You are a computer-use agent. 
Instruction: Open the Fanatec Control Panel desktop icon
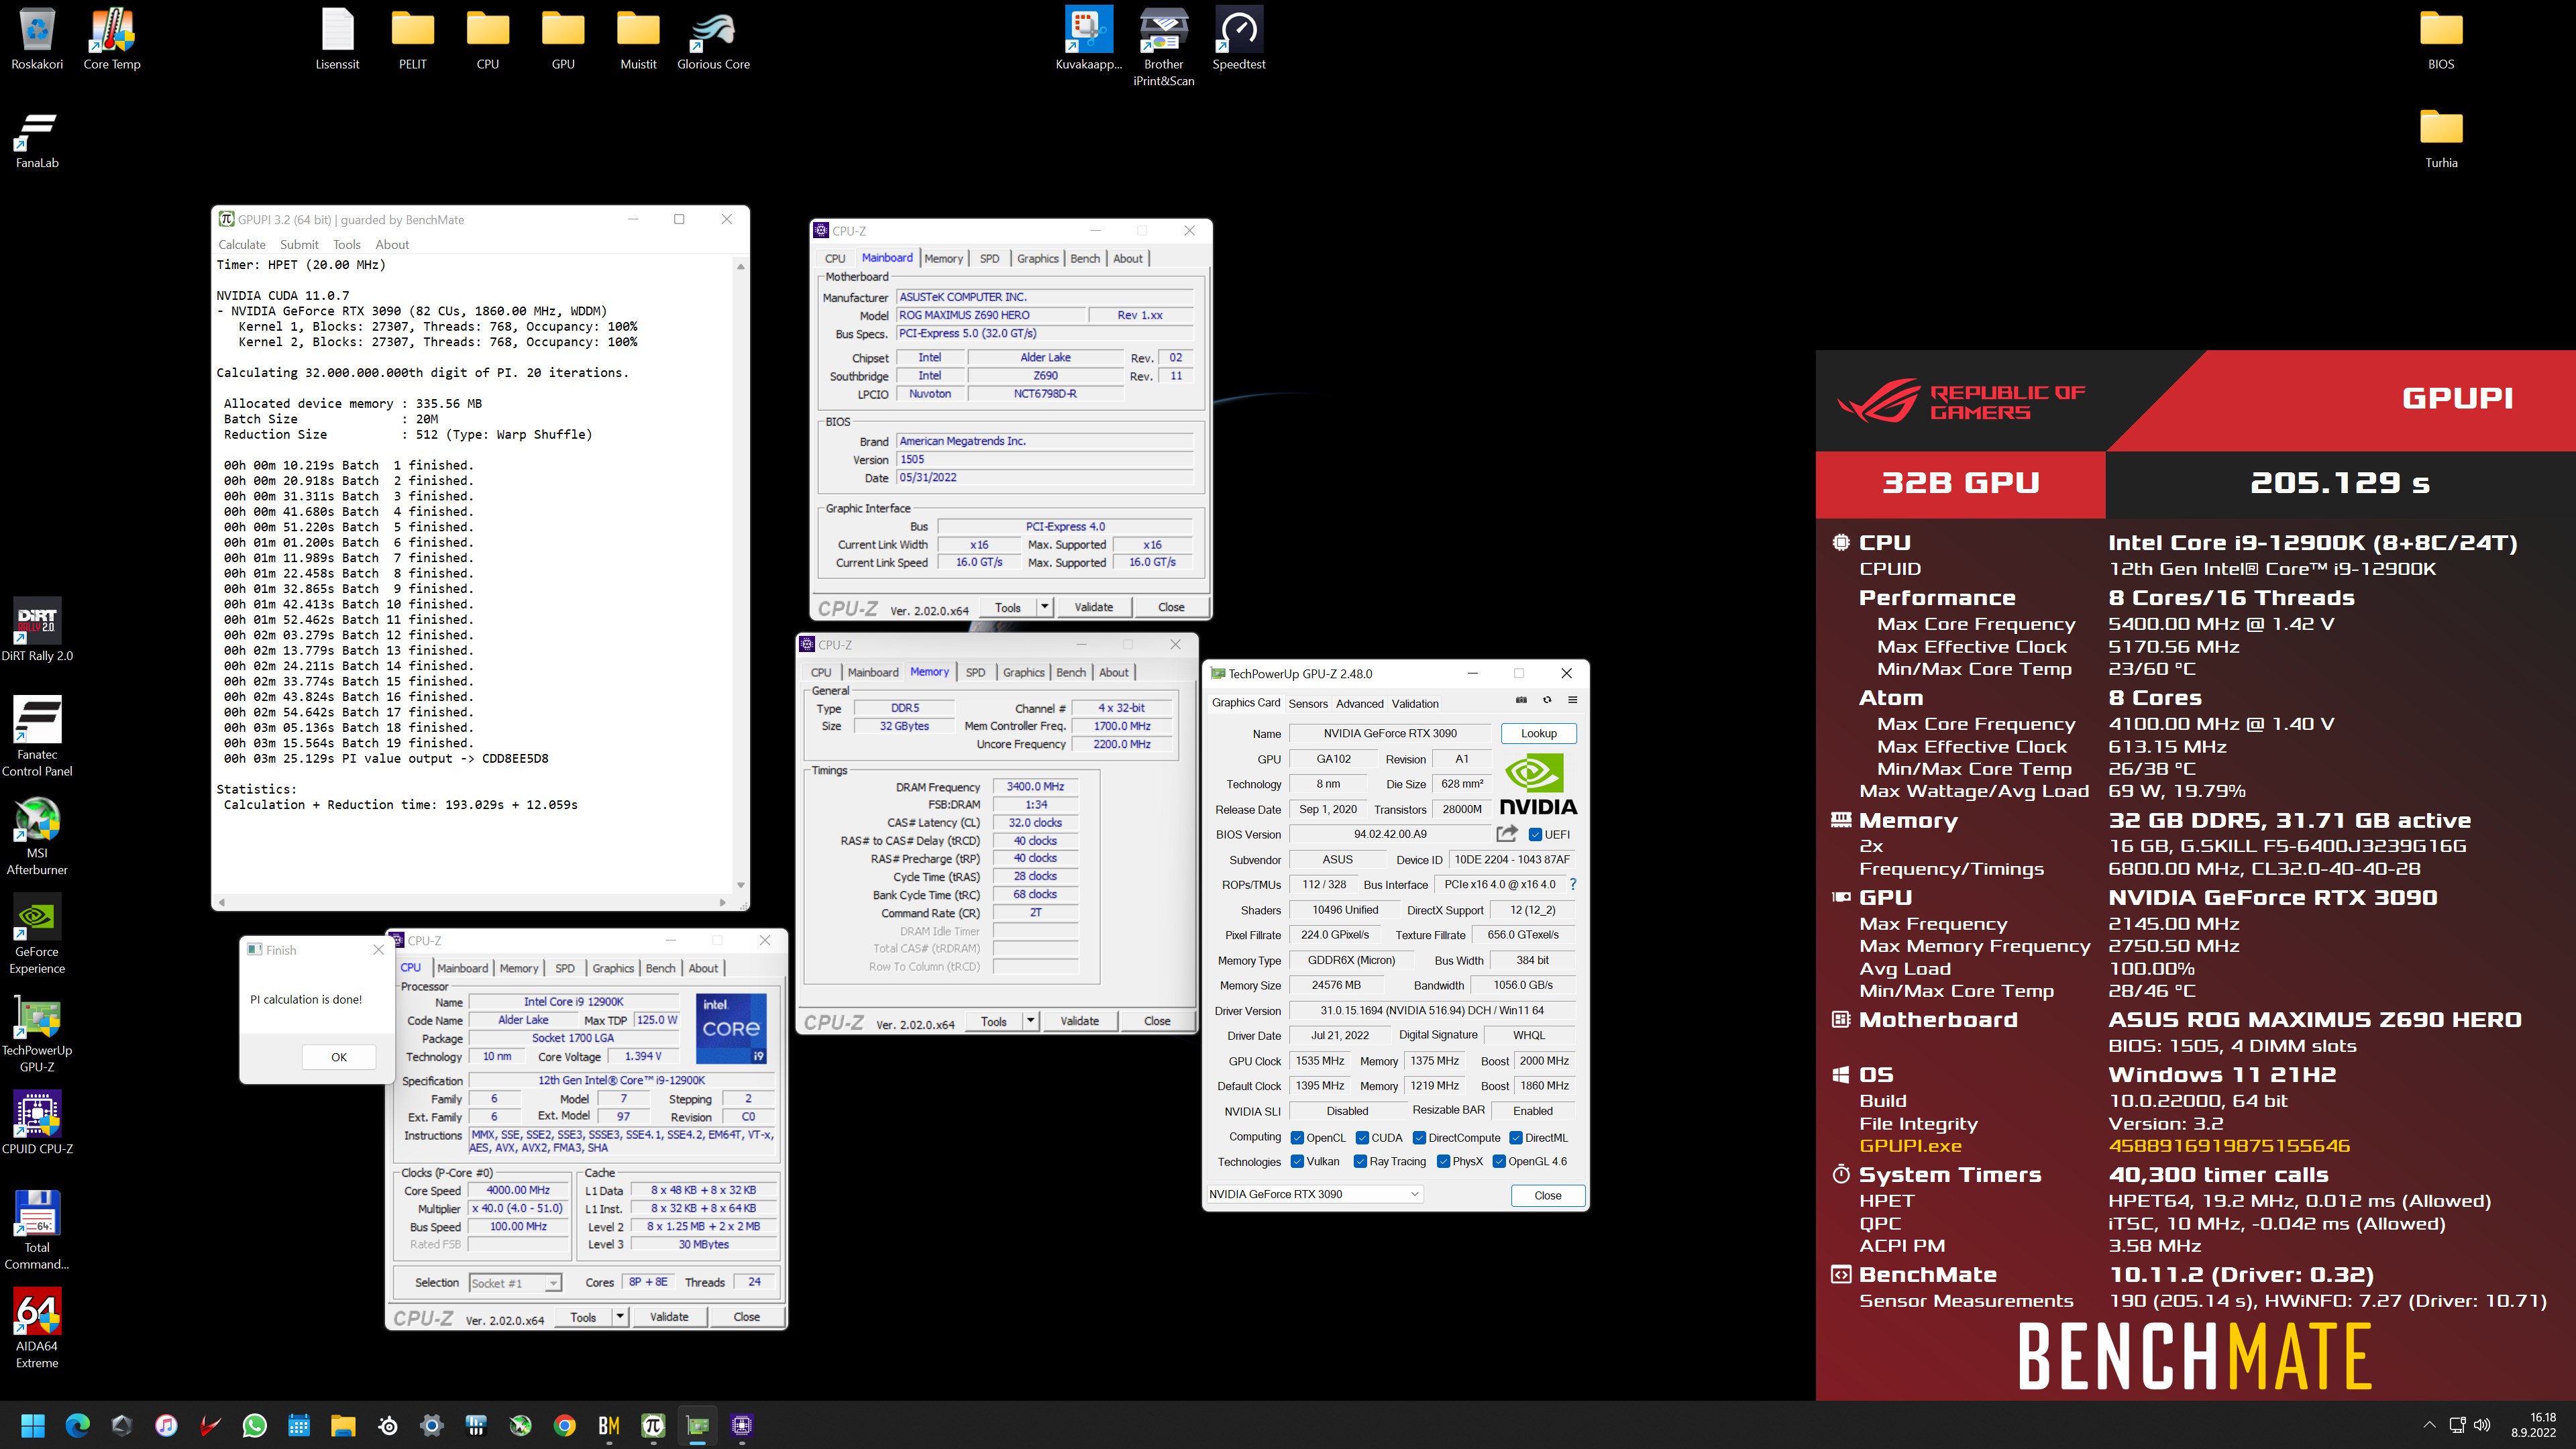click(37, 737)
